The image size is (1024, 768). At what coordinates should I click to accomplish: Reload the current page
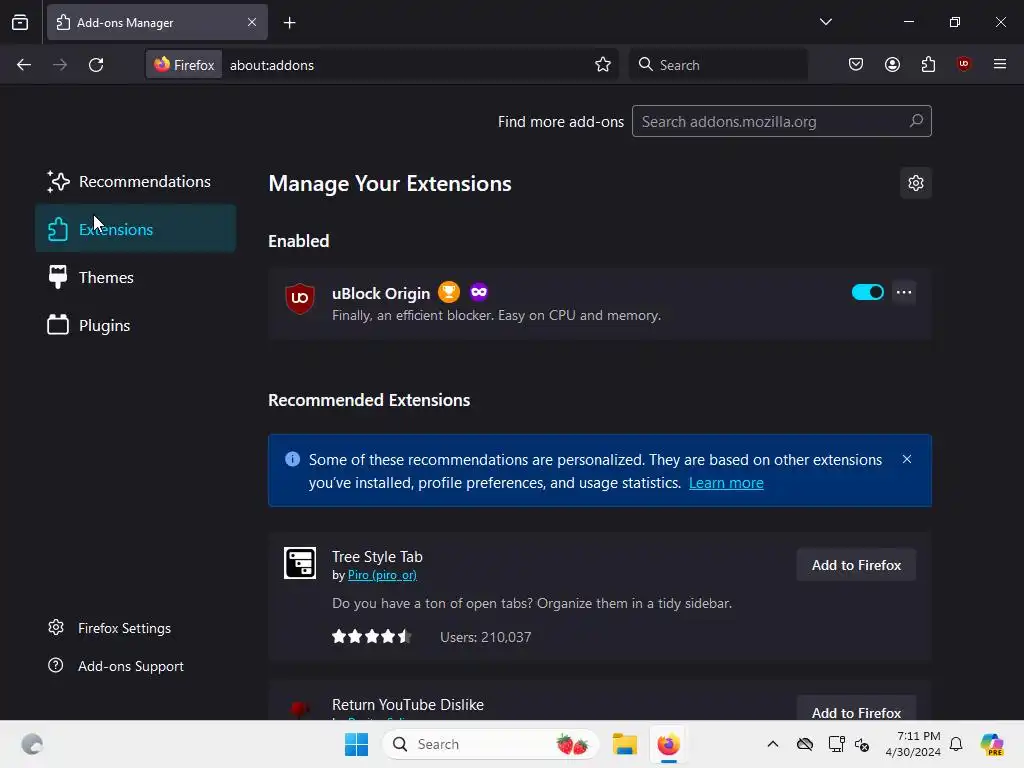click(96, 65)
